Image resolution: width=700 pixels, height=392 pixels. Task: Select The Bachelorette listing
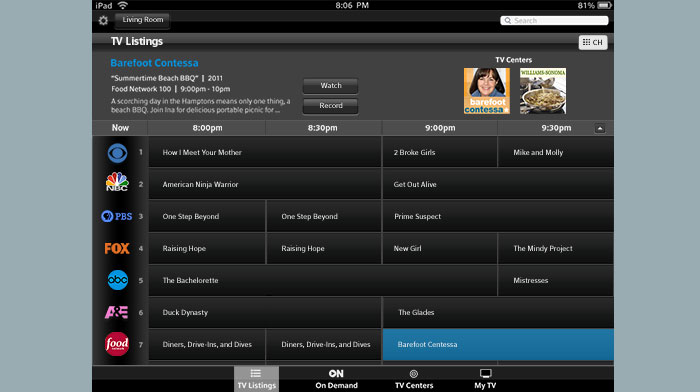pyautogui.click(x=323, y=280)
